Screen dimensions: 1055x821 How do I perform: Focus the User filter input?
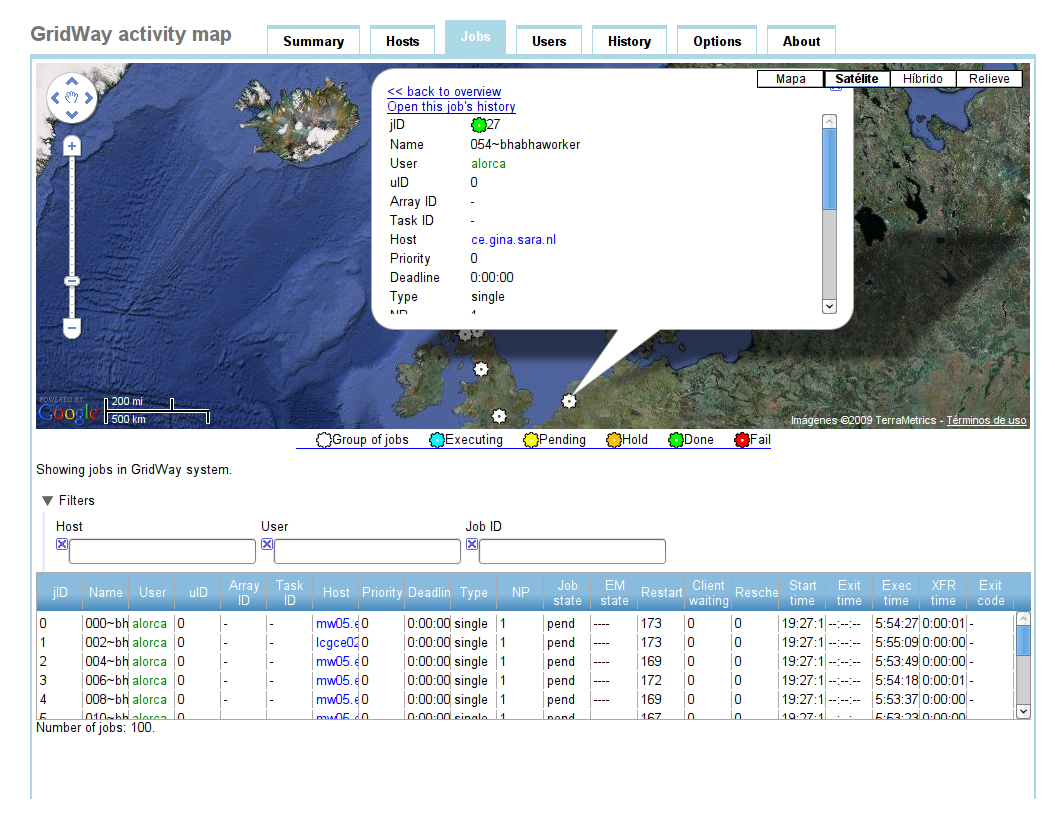pos(367,551)
